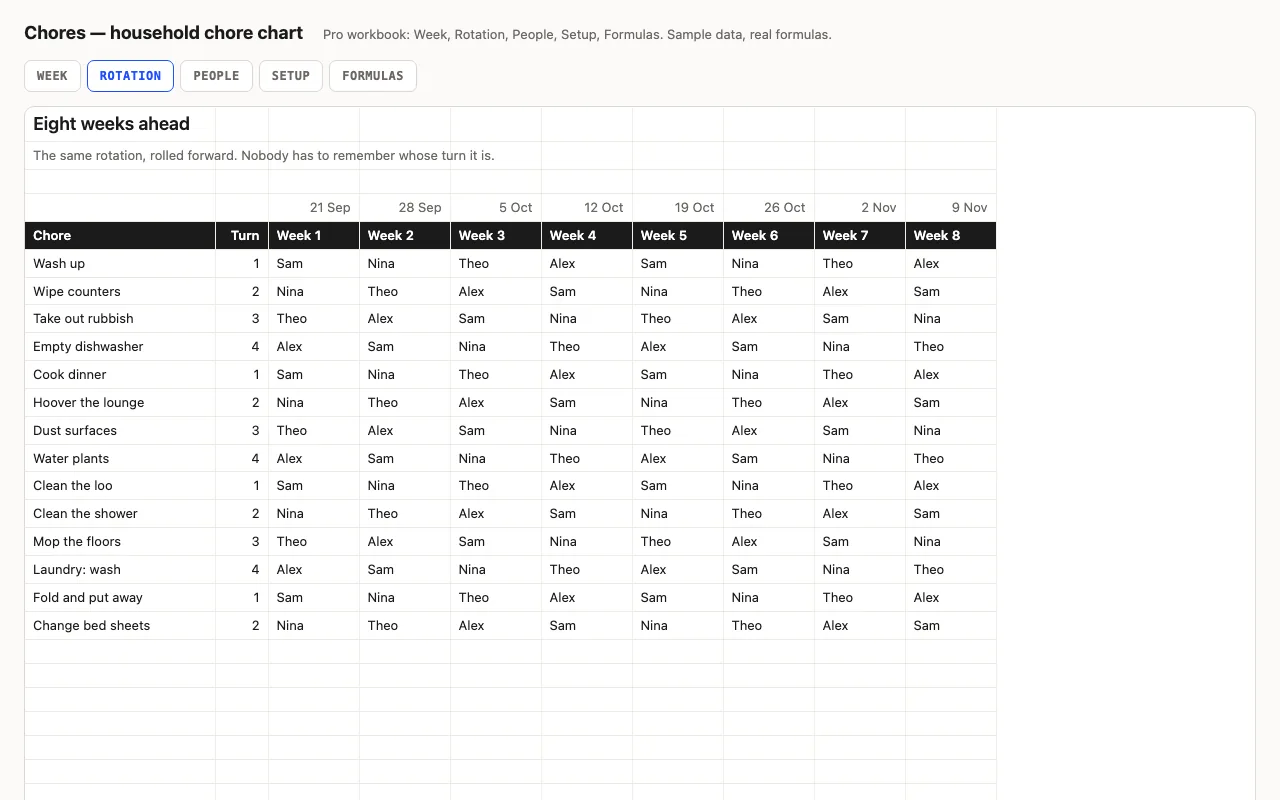Click the 'Empty dishwasher' chore cell
The image size is (1280, 800).
tap(120, 347)
